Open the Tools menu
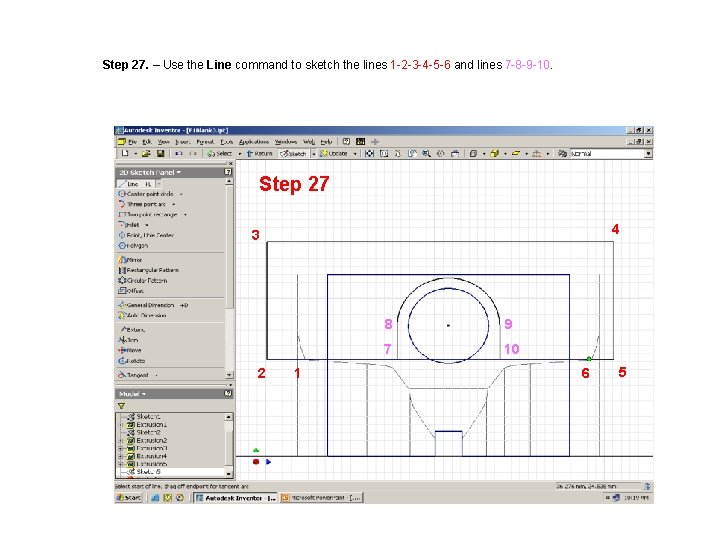 (226, 142)
